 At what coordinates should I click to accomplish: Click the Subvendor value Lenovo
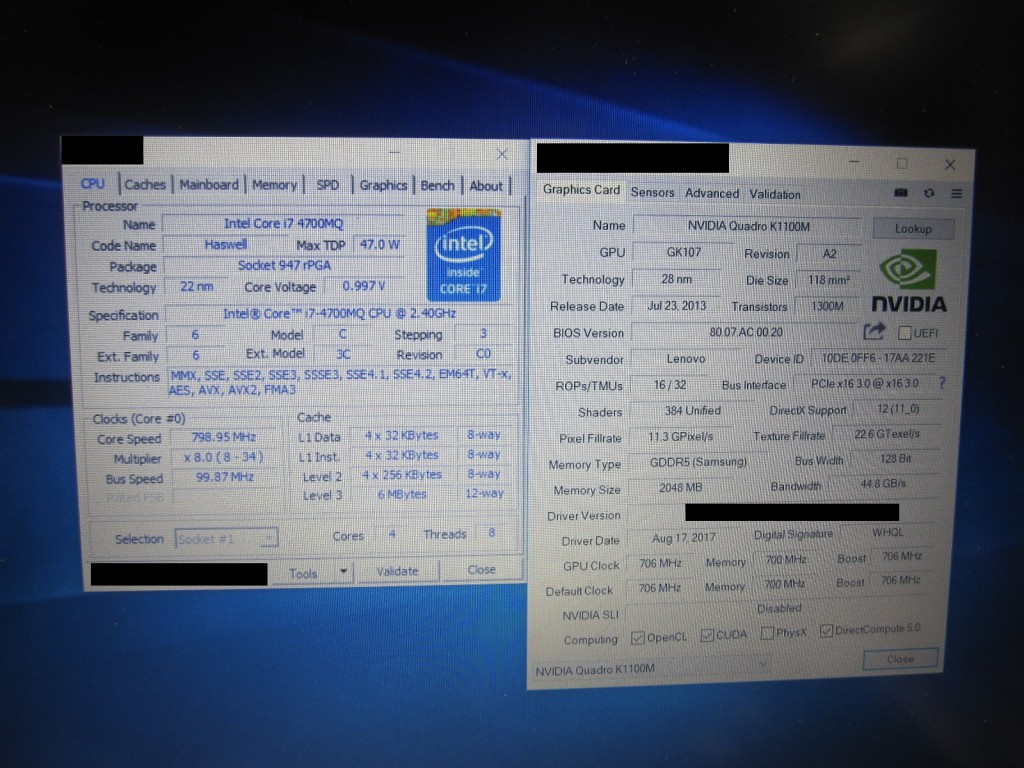coord(686,359)
